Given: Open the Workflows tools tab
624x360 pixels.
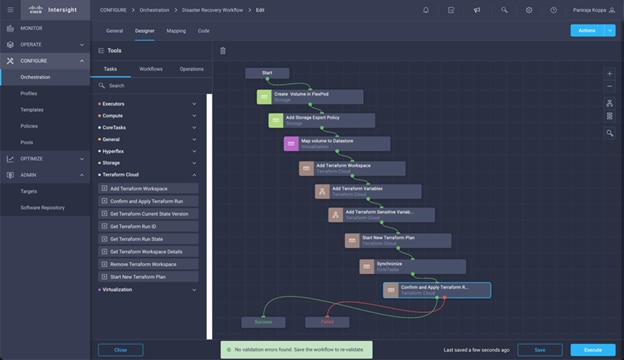Looking at the screenshot, I should (x=151, y=69).
